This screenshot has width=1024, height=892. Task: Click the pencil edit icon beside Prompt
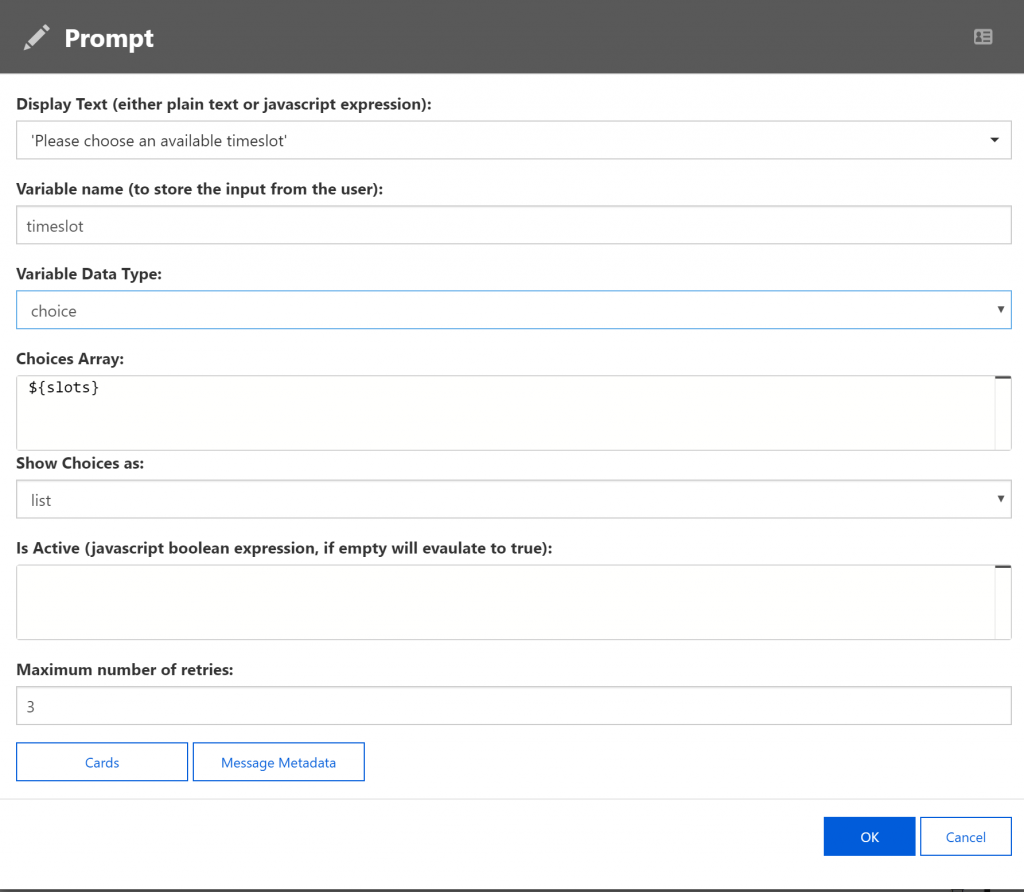[x=37, y=37]
